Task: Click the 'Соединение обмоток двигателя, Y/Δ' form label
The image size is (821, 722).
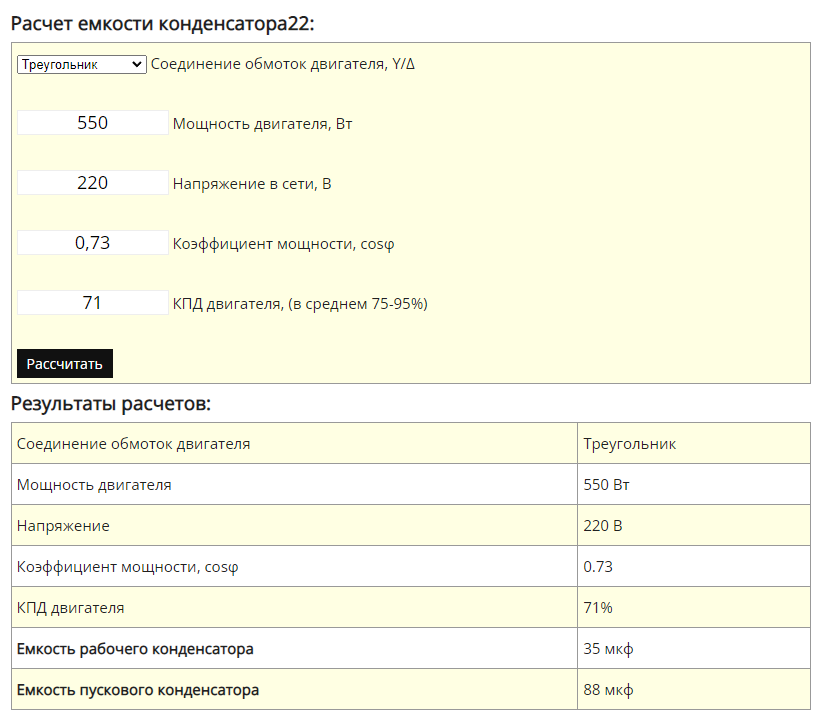Action: [282, 64]
